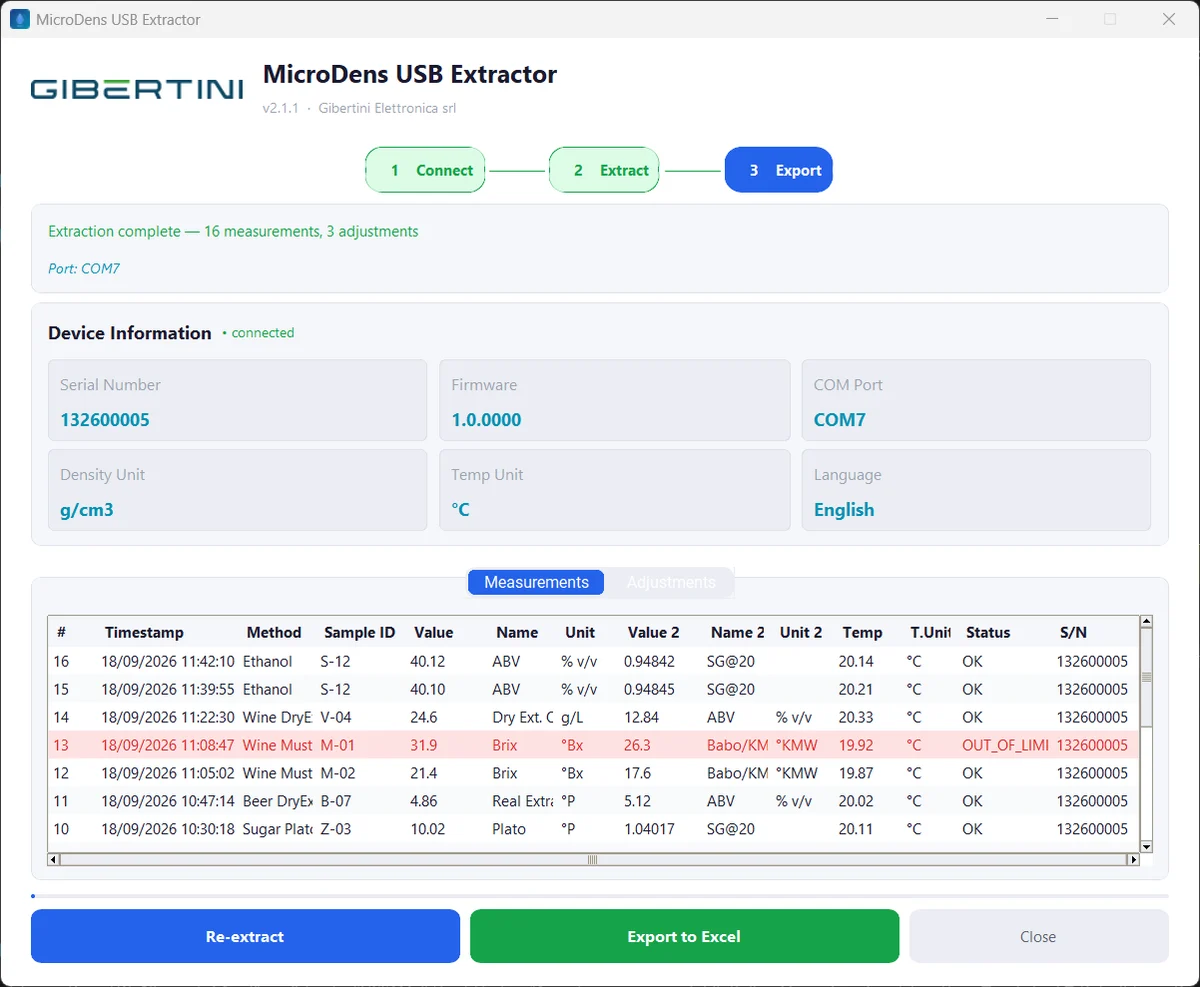Image resolution: width=1200 pixels, height=987 pixels.
Task: Select timestamp 18/09/2026 11:42:10
Action: coord(168,661)
